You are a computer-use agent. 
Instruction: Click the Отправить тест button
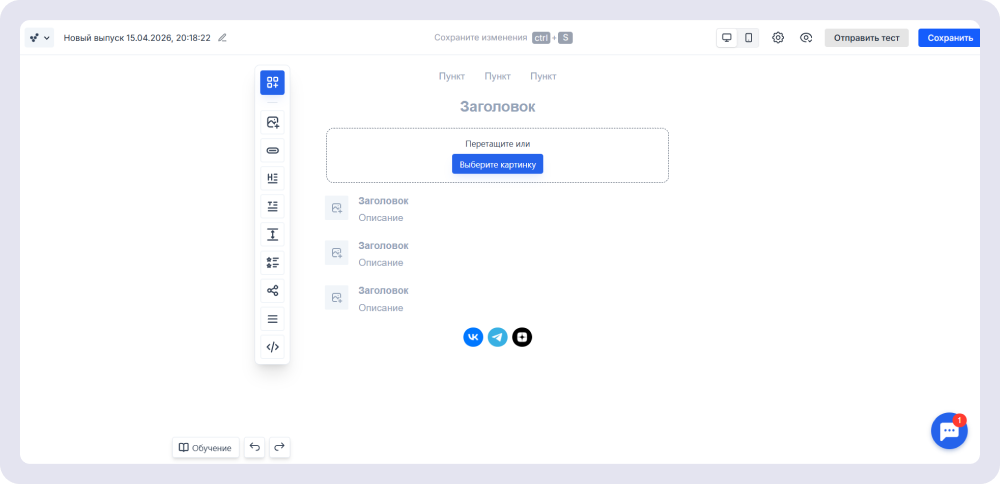[x=866, y=38]
